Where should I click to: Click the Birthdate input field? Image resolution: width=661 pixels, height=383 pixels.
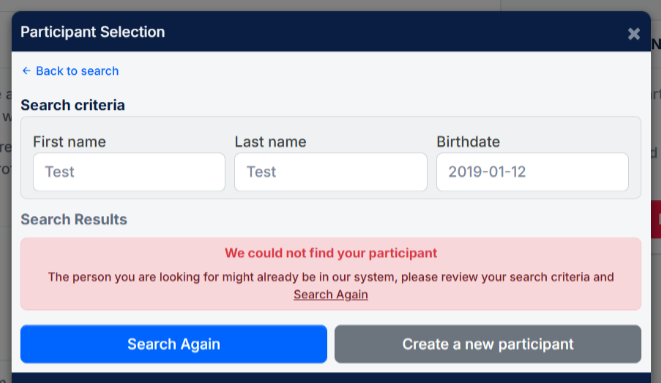pyautogui.click(x=532, y=172)
